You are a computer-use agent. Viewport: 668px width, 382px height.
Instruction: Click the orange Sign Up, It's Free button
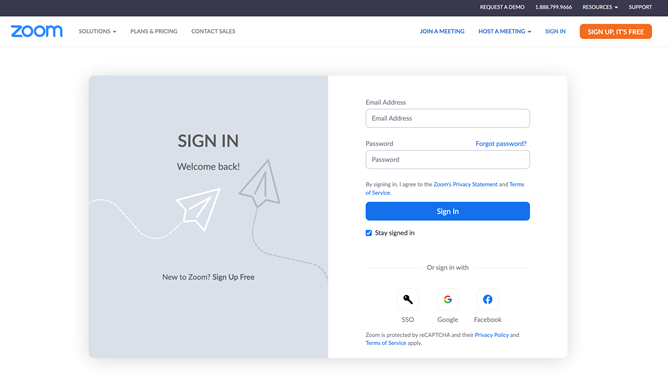[x=616, y=32]
